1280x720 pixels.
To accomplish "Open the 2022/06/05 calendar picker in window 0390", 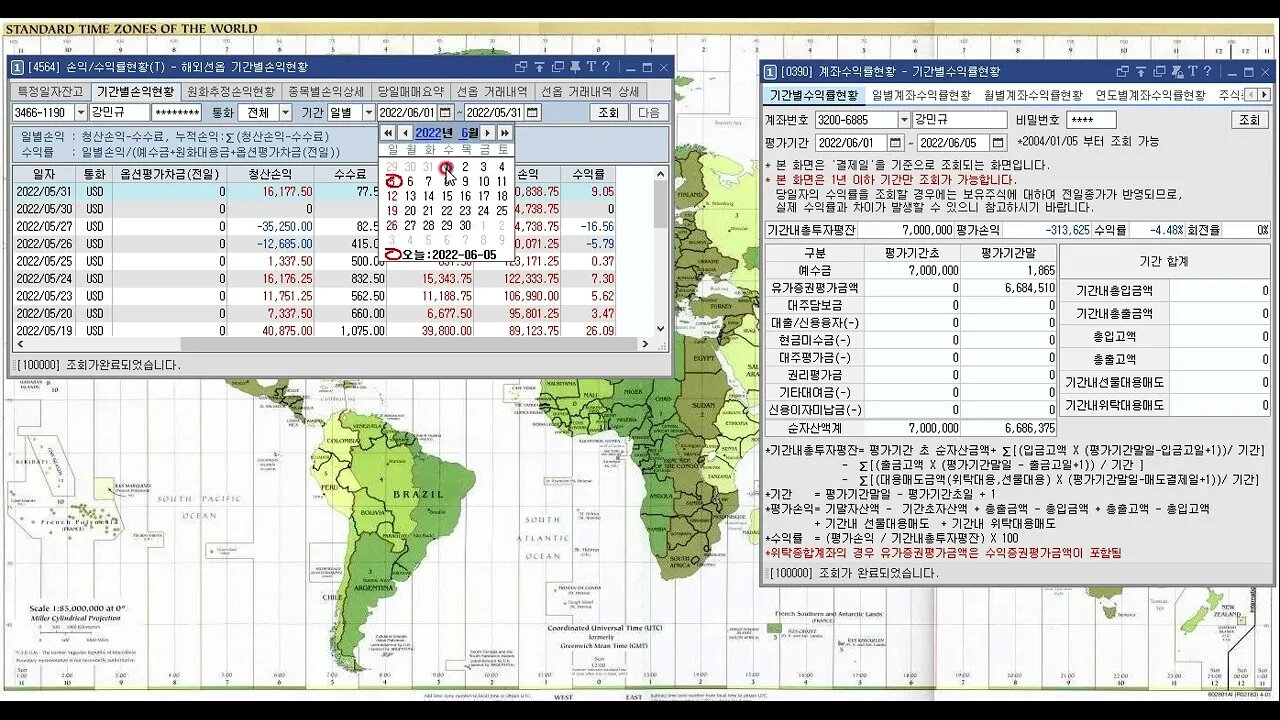I will (x=997, y=143).
